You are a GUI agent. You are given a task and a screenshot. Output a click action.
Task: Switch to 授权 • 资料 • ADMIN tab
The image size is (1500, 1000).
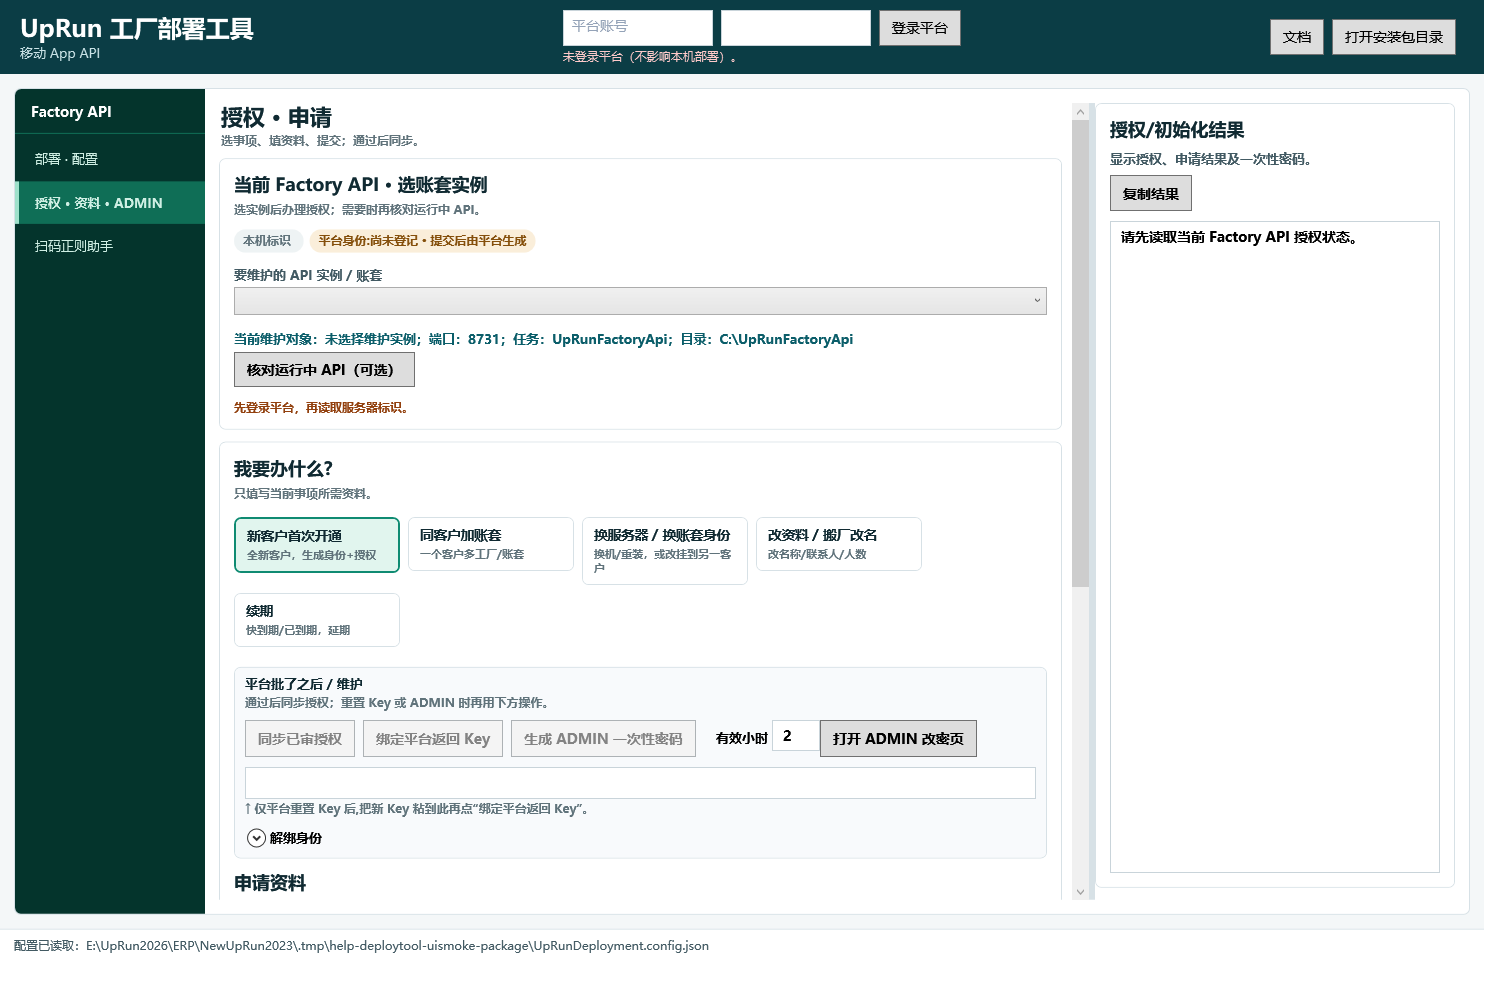coord(110,203)
